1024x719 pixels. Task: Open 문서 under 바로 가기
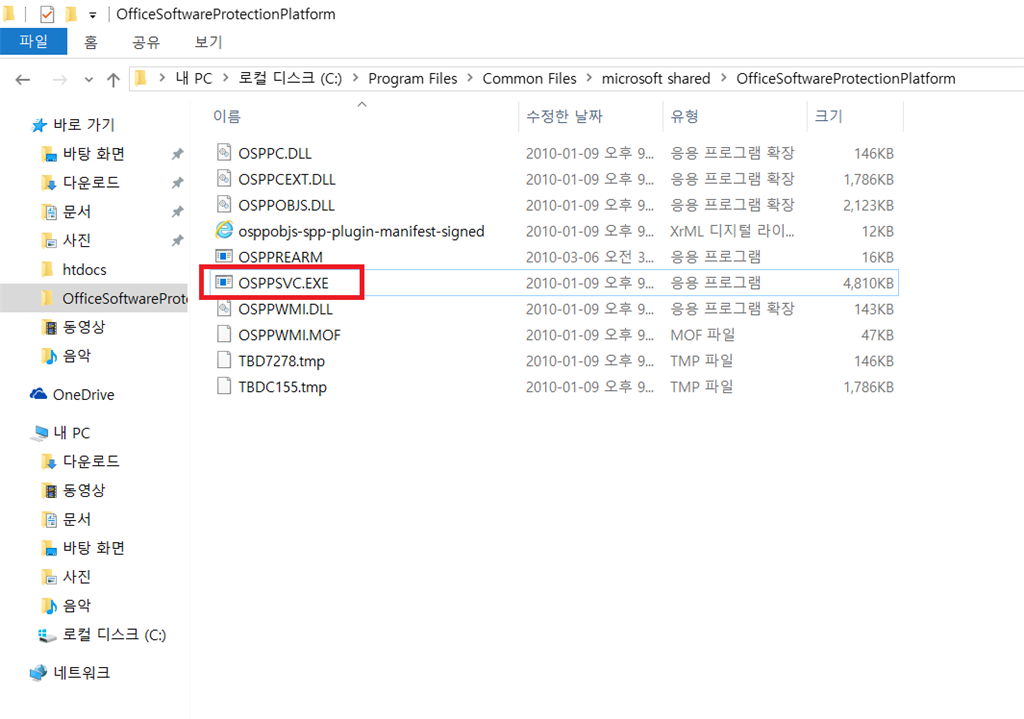(76, 212)
